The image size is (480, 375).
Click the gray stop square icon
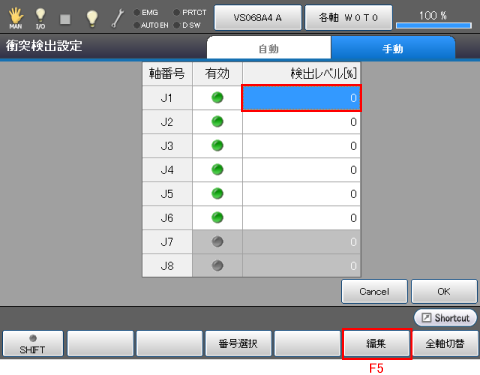tap(65, 19)
